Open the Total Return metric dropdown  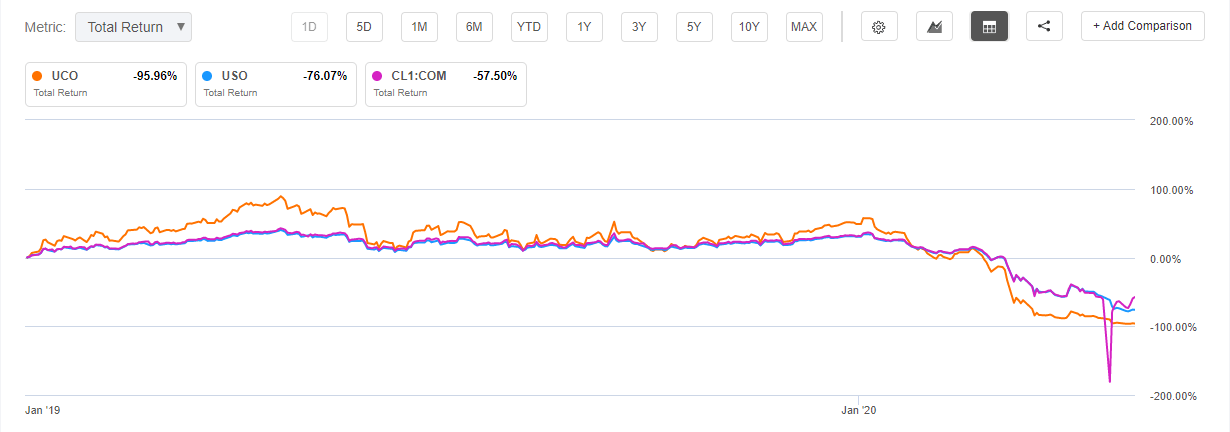[x=133, y=27]
